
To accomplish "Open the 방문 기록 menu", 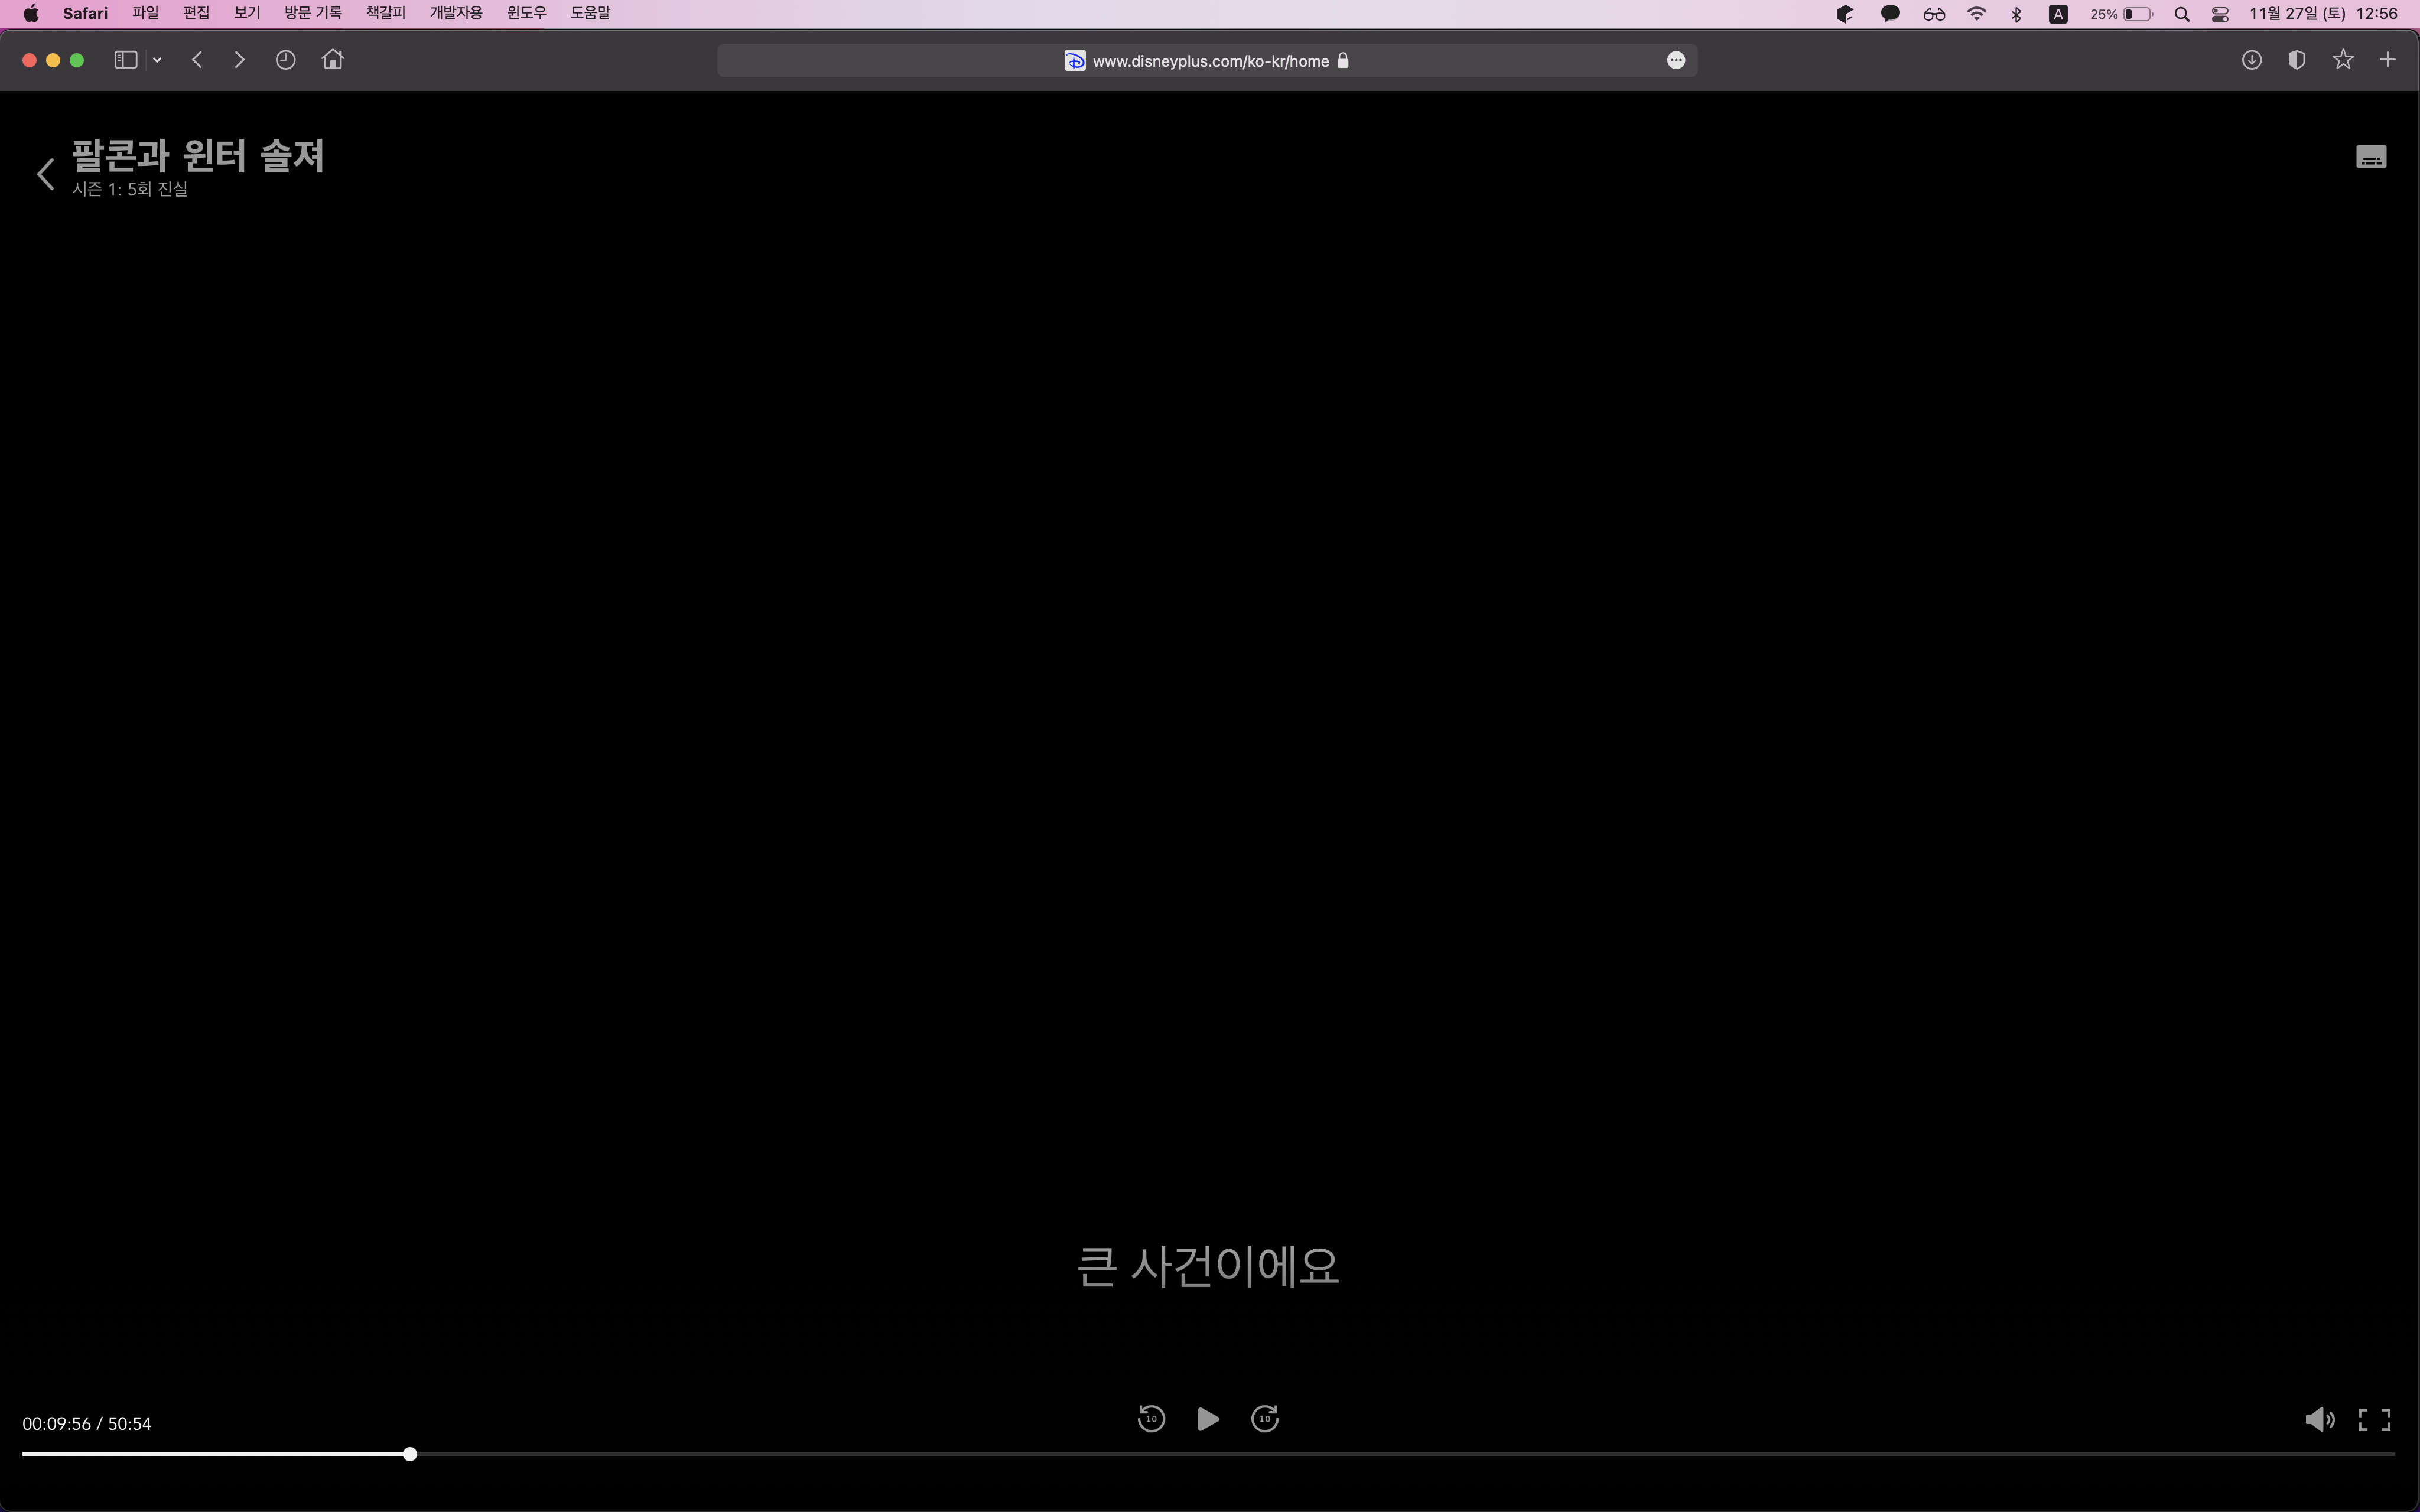I will [312, 13].
